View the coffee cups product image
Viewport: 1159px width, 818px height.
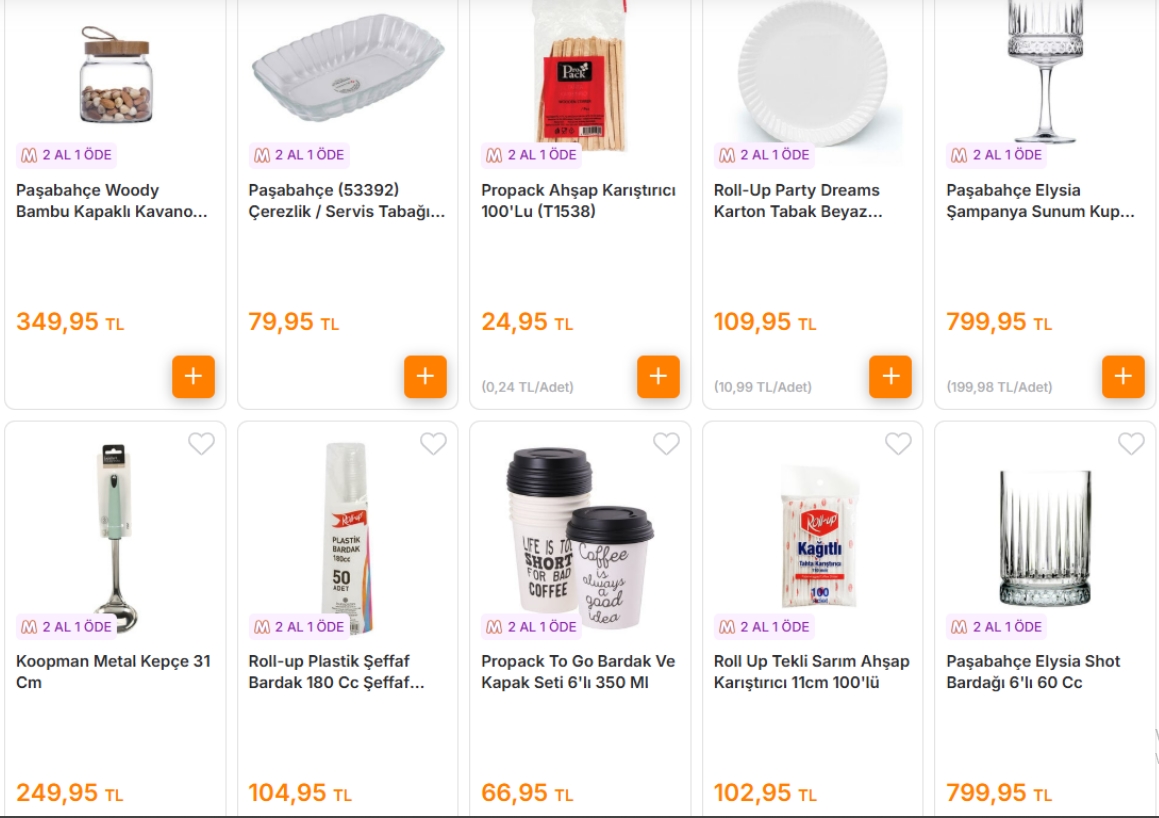580,537
